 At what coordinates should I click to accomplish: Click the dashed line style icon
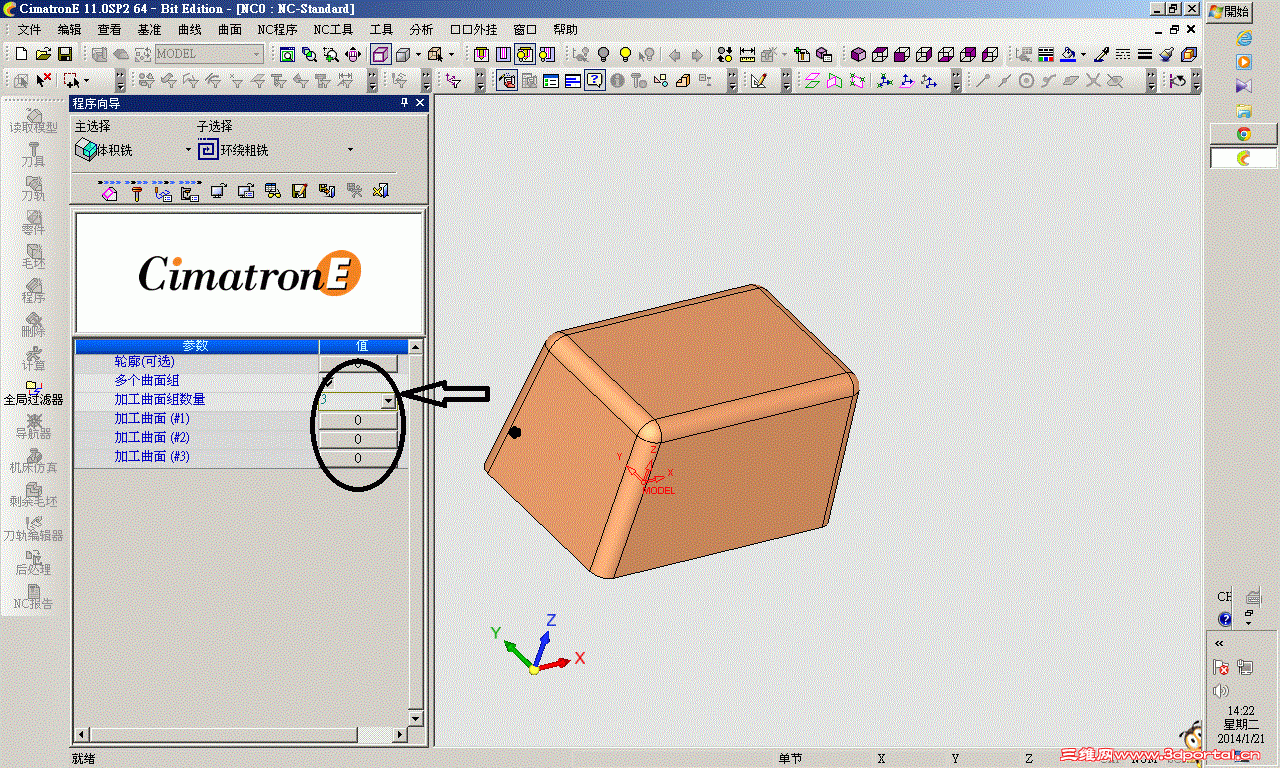[x=1123, y=54]
